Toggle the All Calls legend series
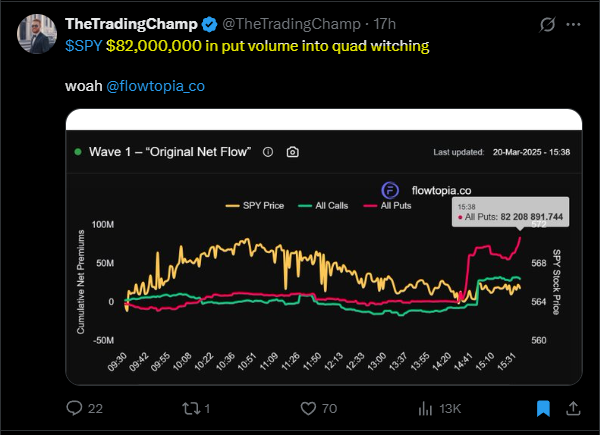The height and width of the screenshot is (435, 600). coord(323,205)
